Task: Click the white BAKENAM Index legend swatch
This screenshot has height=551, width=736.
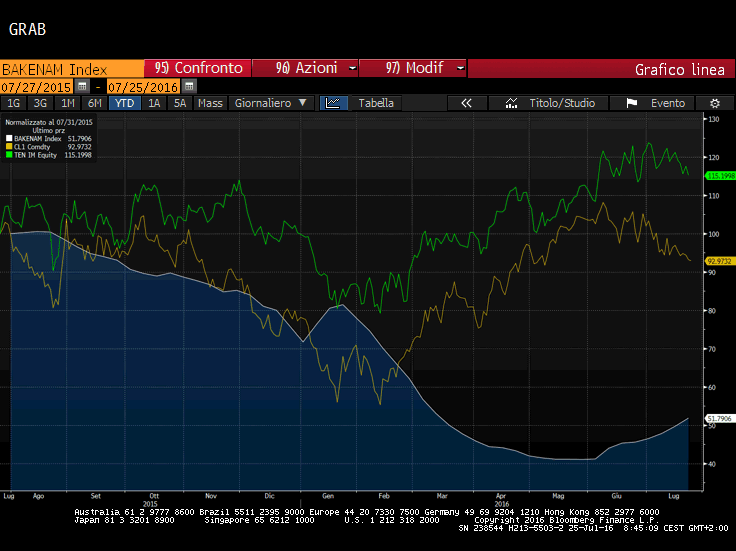Action: point(9,139)
